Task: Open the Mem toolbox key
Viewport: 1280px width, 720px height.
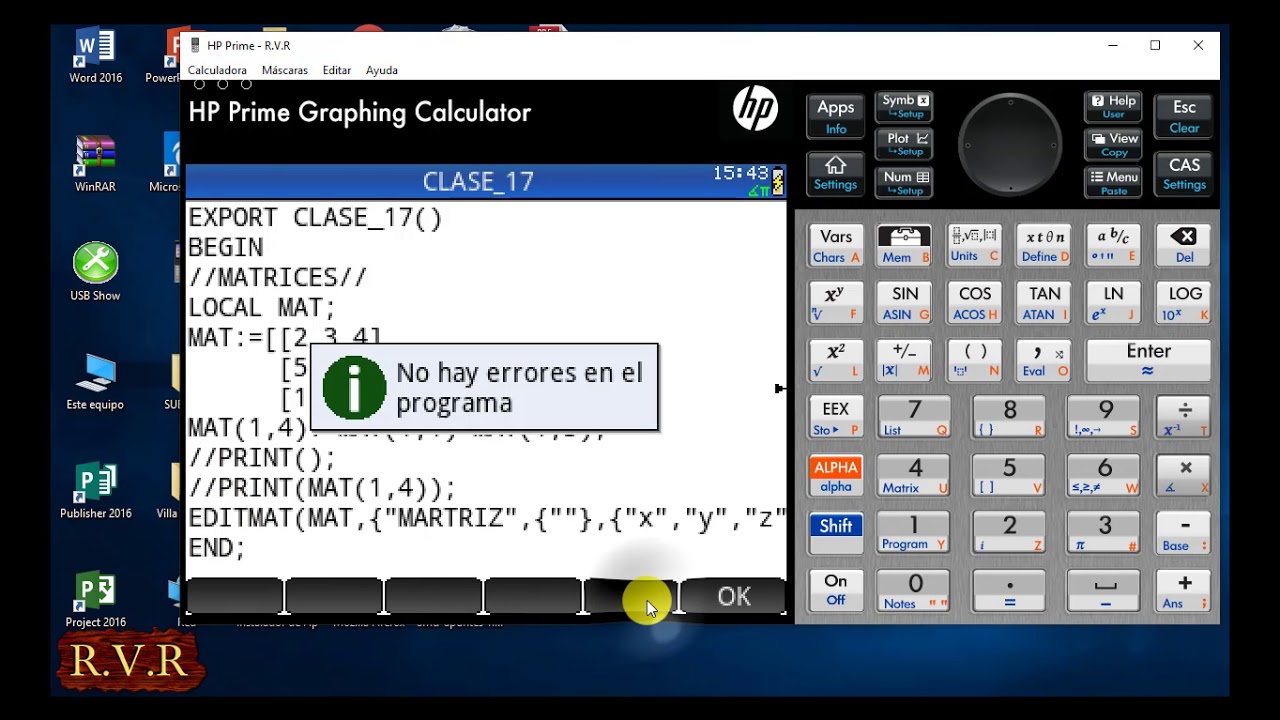Action: coord(904,246)
